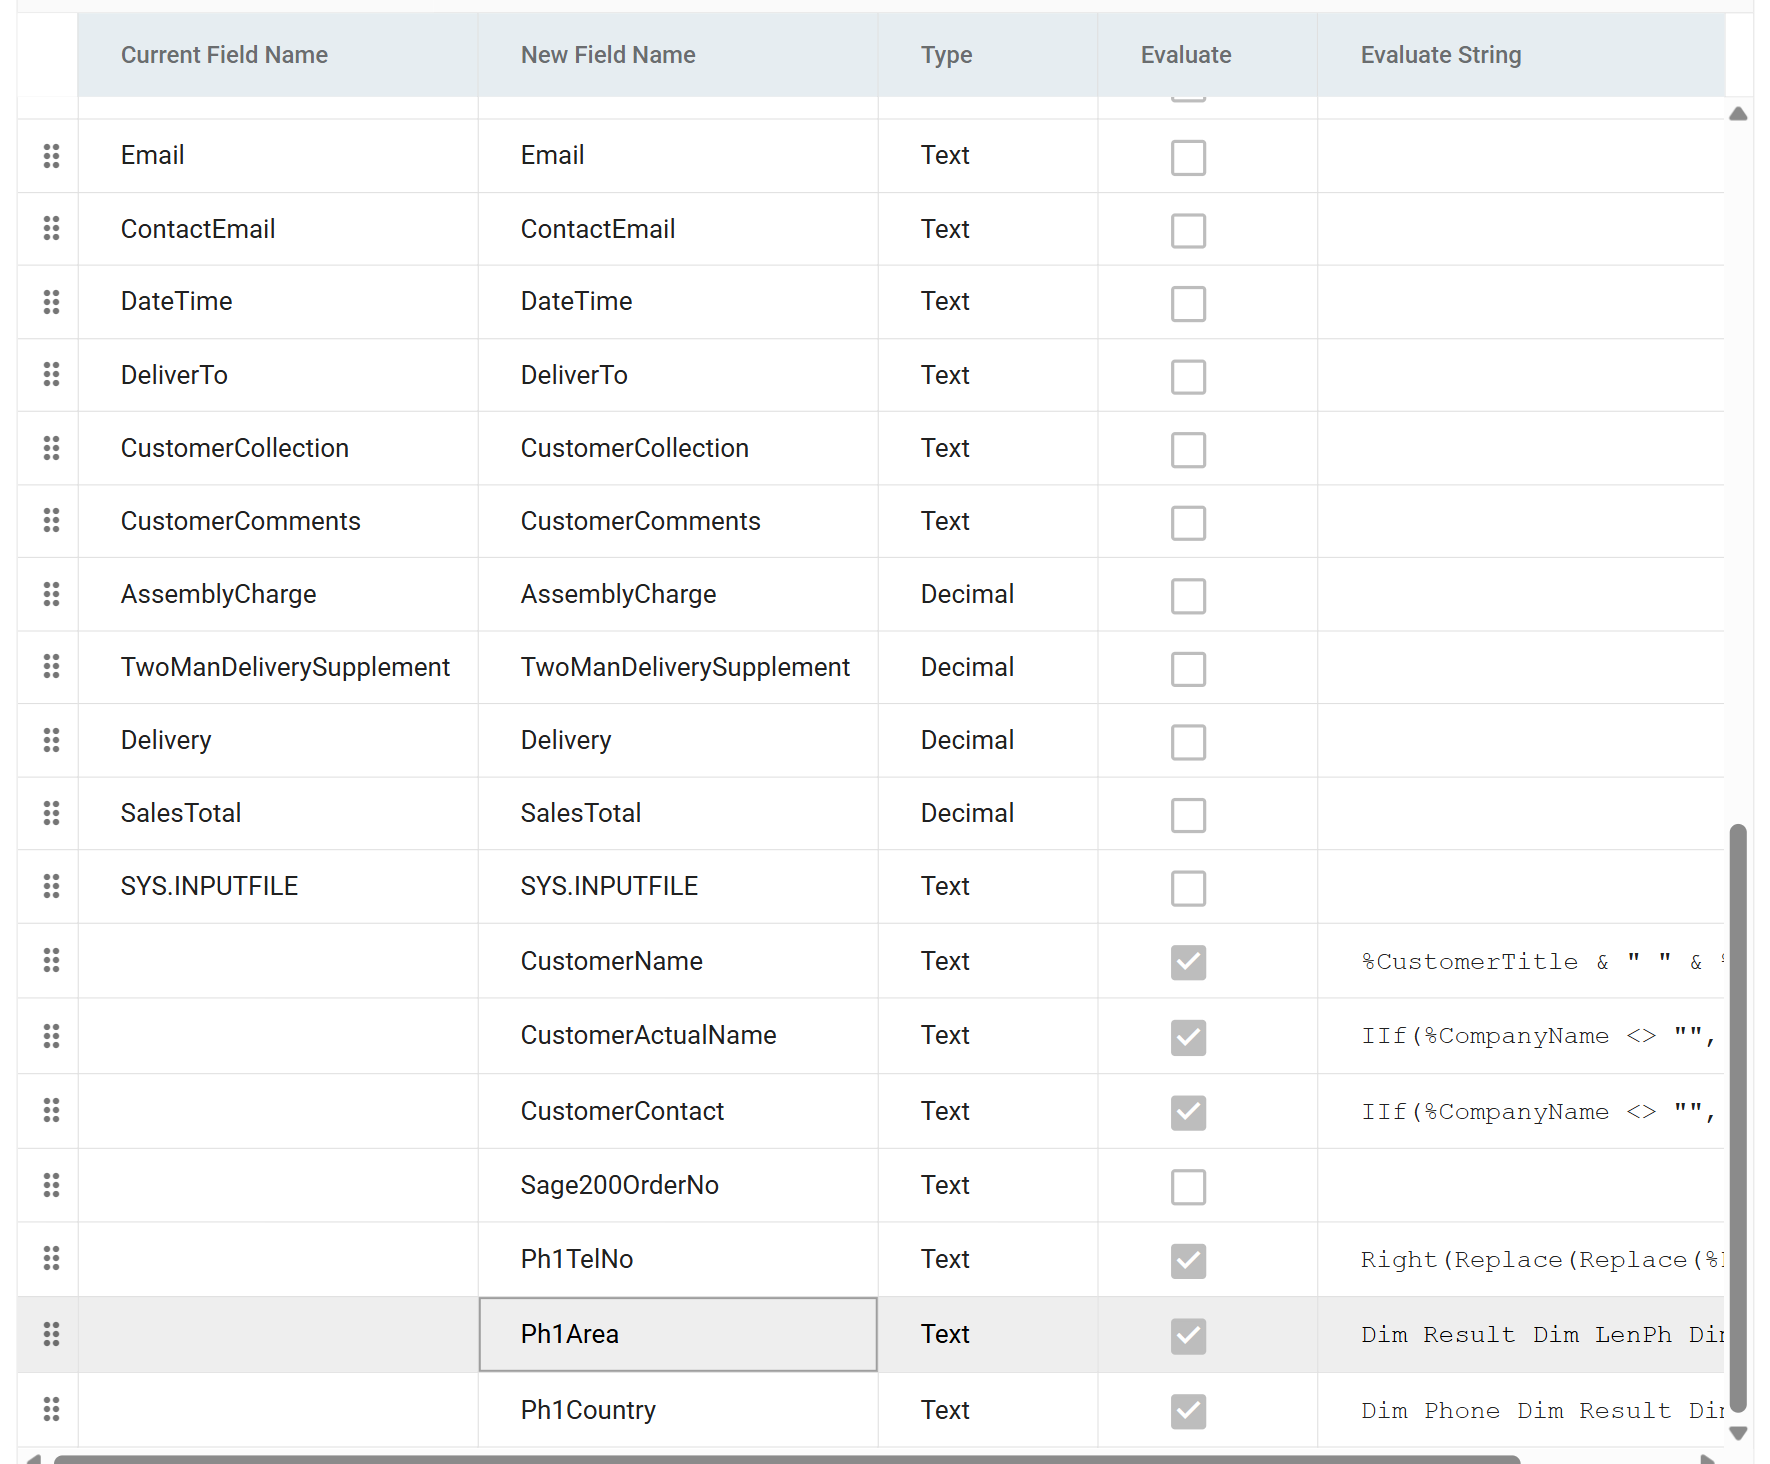This screenshot has width=1770, height=1464.
Task: Click the drag handle for the TwoManDeliverySupplement row
Action: (51, 667)
